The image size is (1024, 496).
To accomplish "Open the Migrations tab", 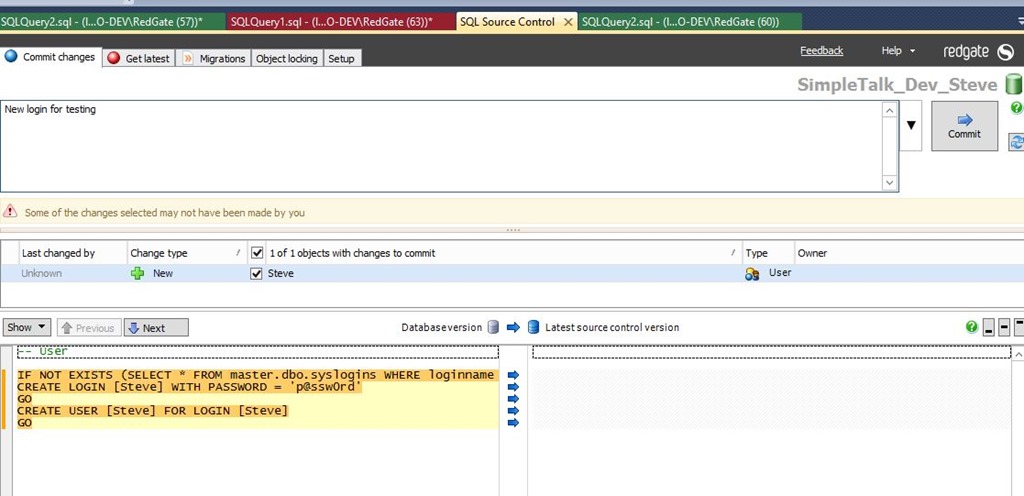I will [214, 58].
